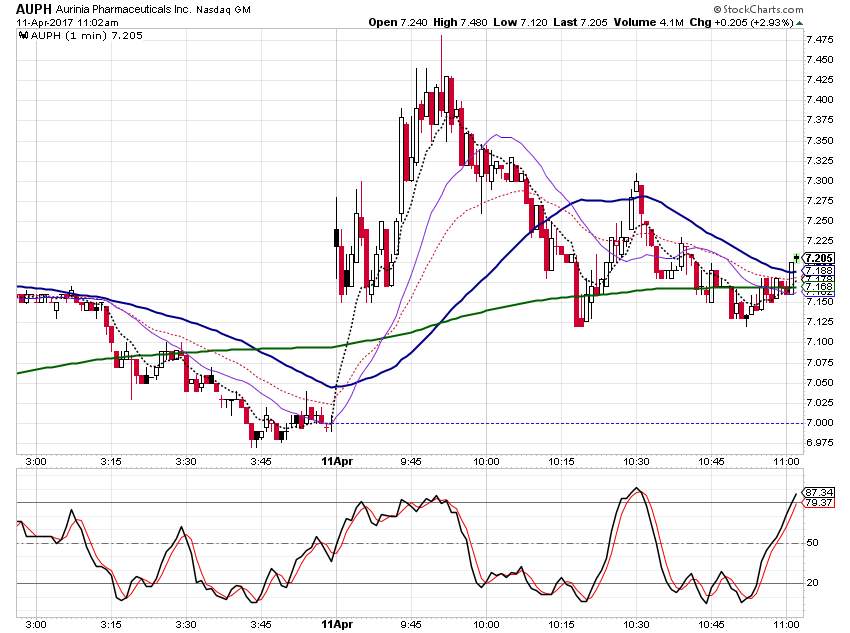The width and height of the screenshot is (850, 633).
Task: Click the blue 7.188 moving average tag
Action: click(x=819, y=270)
